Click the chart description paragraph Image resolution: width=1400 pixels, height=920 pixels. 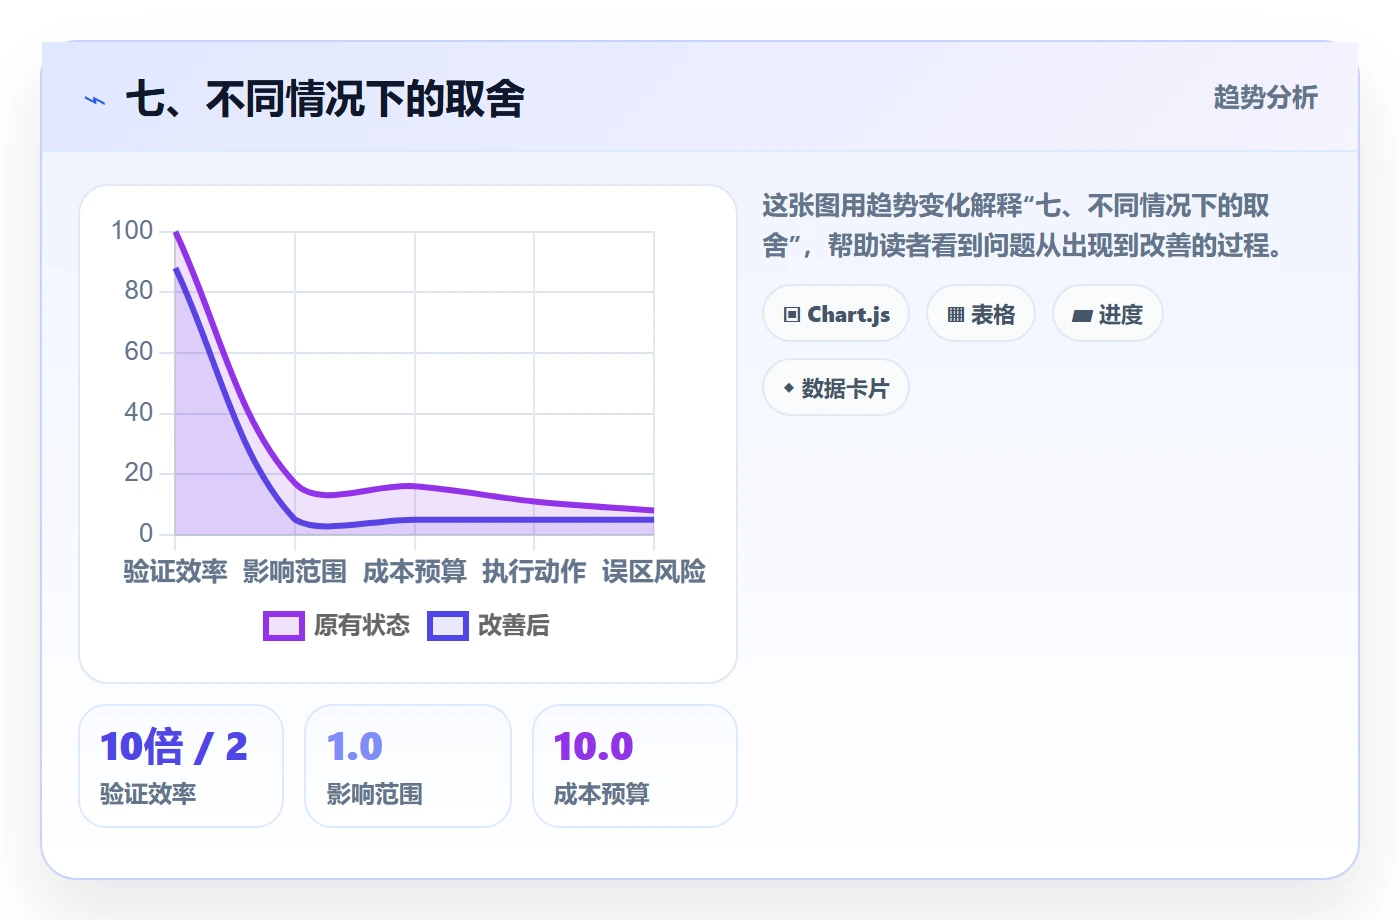click(1025, 226)
